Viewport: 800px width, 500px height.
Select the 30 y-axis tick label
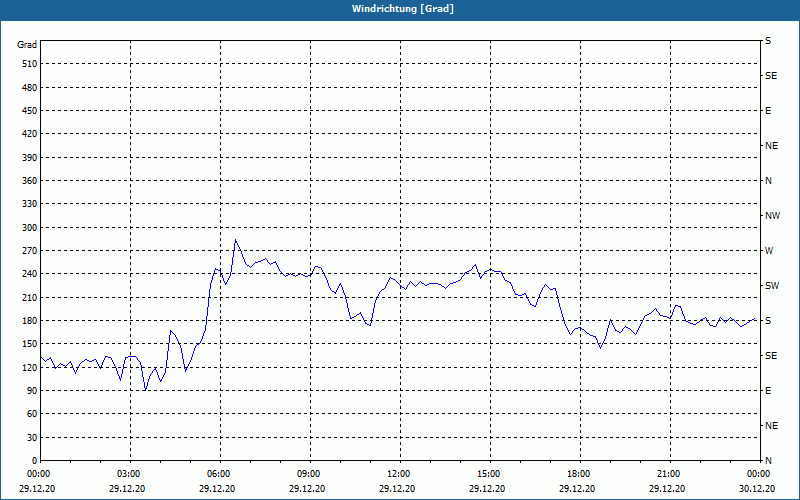coord(32,438)
